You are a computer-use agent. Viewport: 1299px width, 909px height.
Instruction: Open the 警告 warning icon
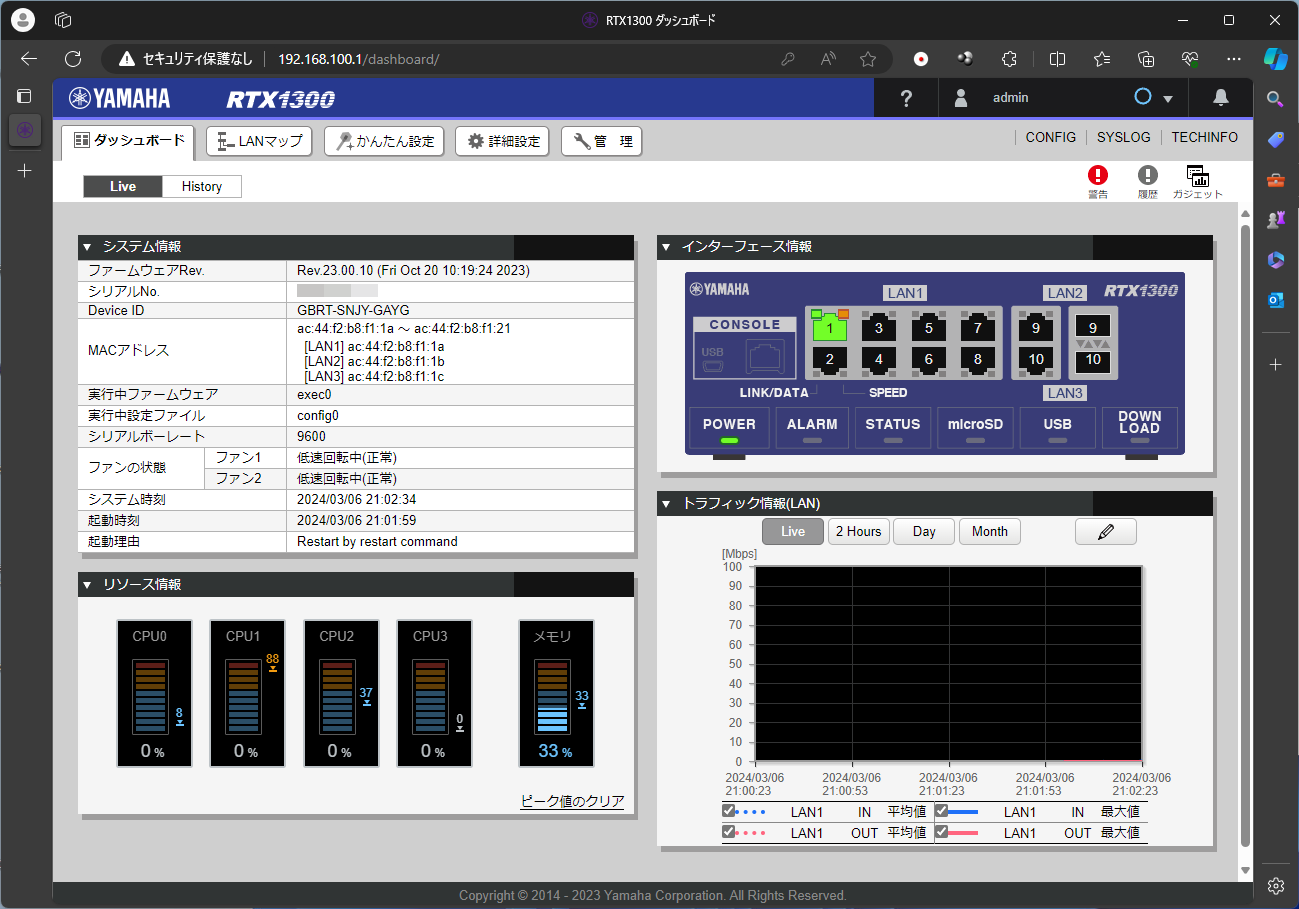pos(1098,182)
